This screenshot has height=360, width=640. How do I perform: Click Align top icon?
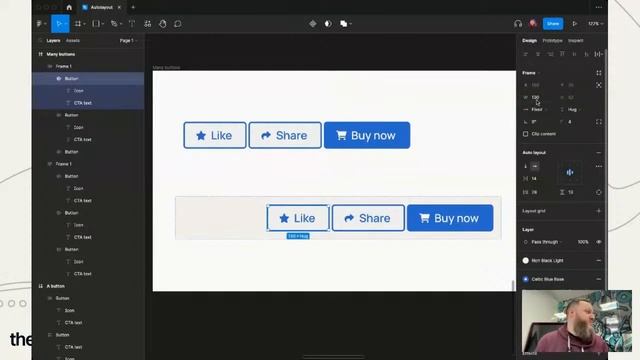pyautogui.click(x=562, y=54)
